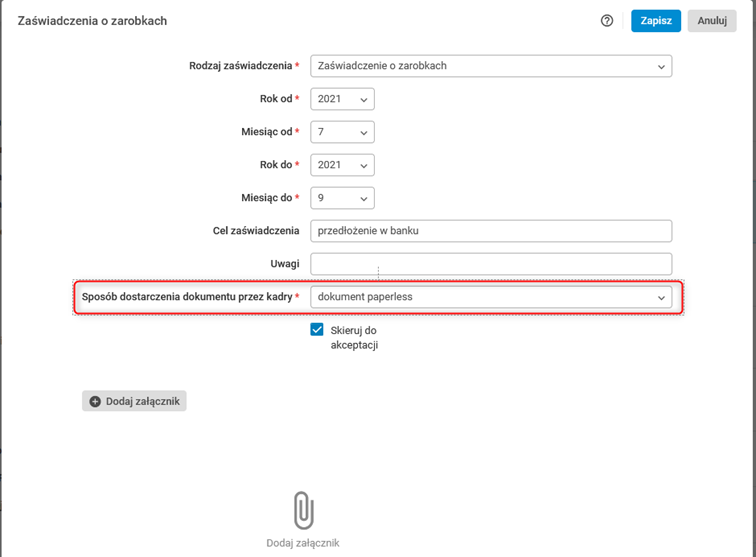
Task: Click the Skieruj do akceptacji label
Action: [353, 337]
